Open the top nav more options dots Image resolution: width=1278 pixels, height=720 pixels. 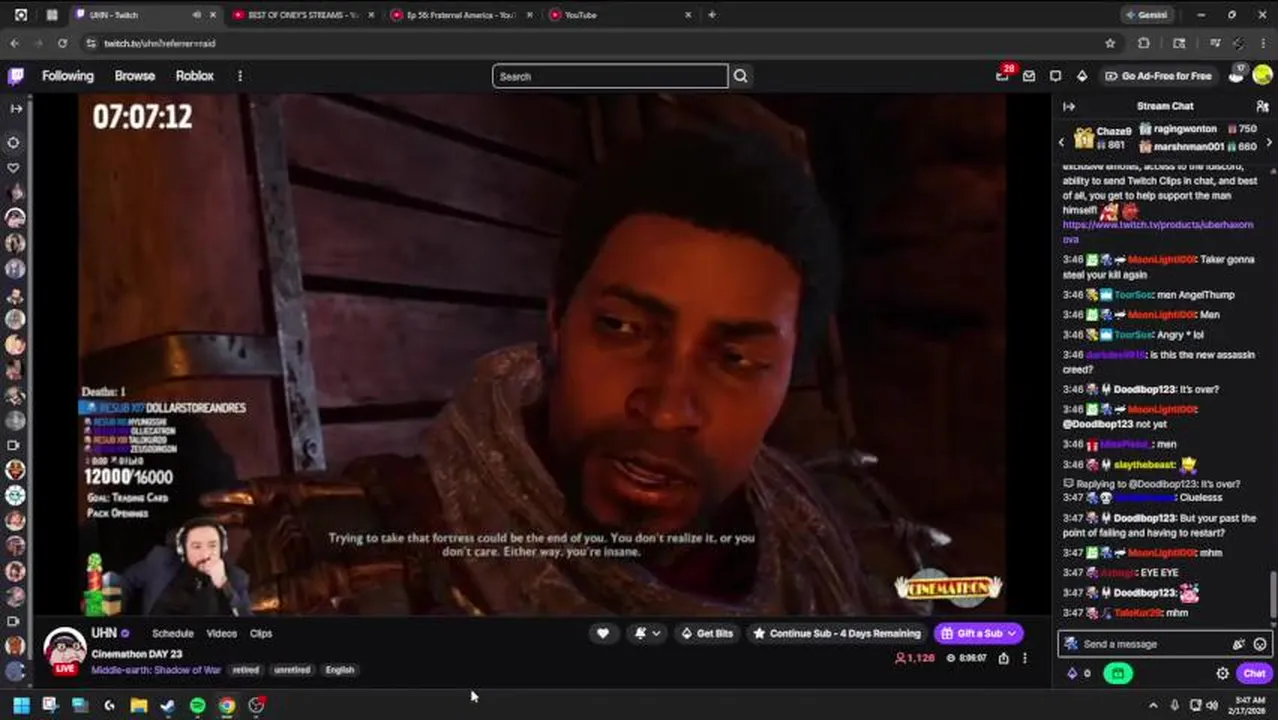(239, 76)
